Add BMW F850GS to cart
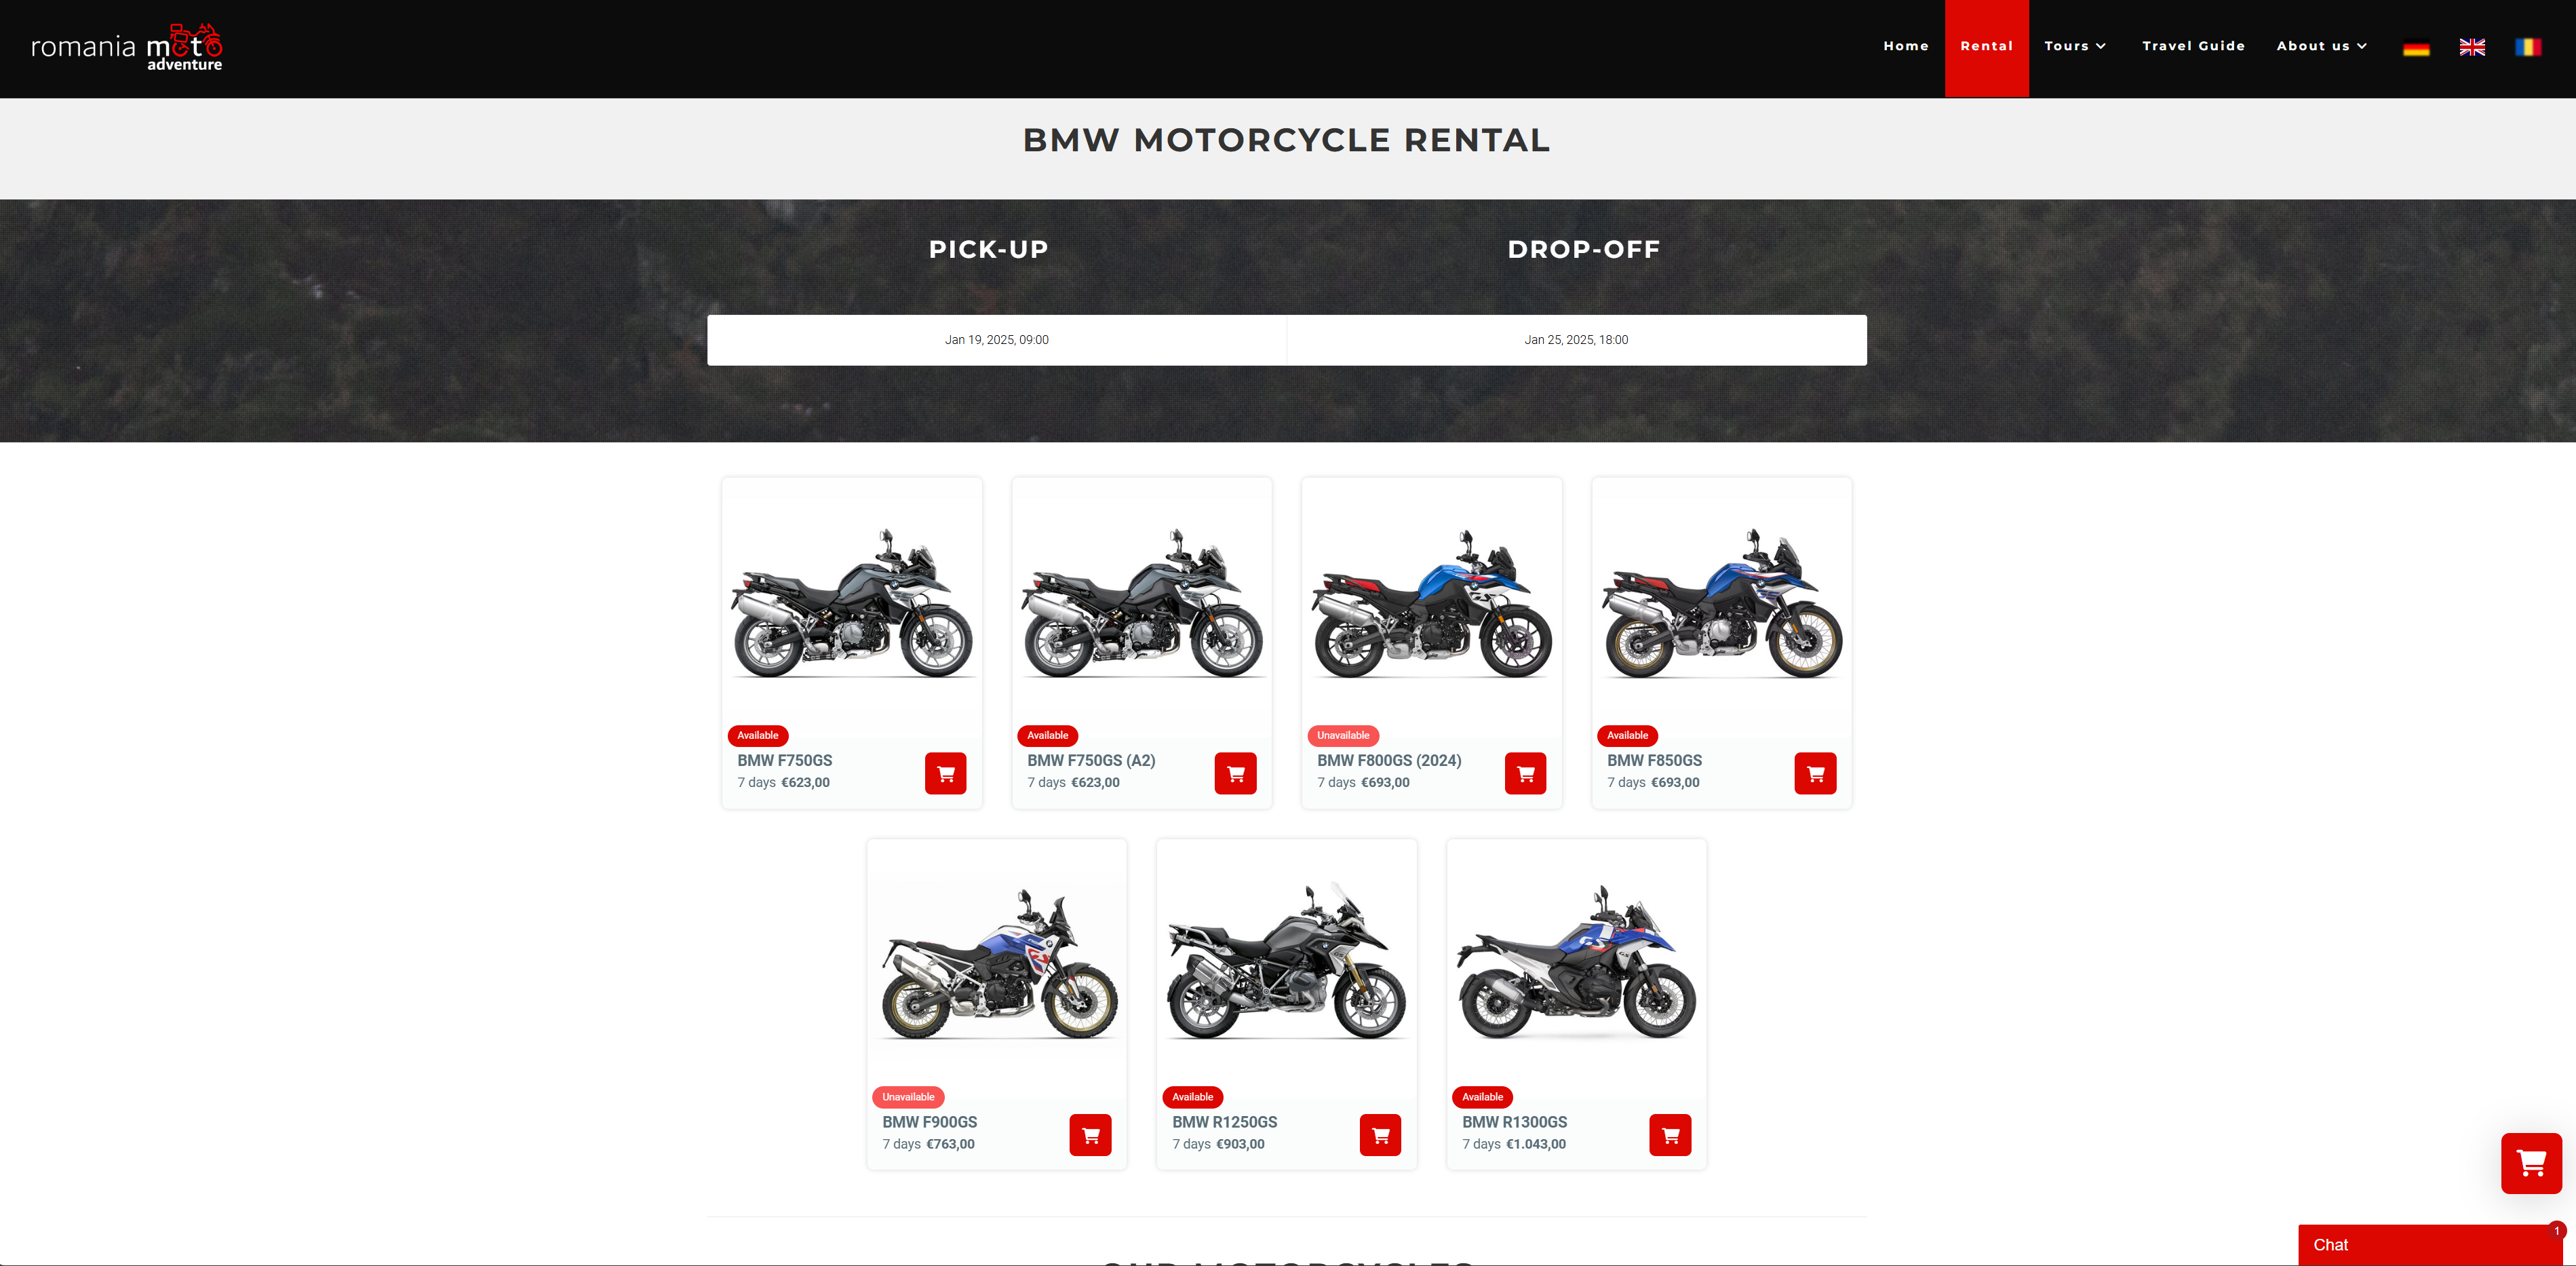 (x=1815, y=773)
